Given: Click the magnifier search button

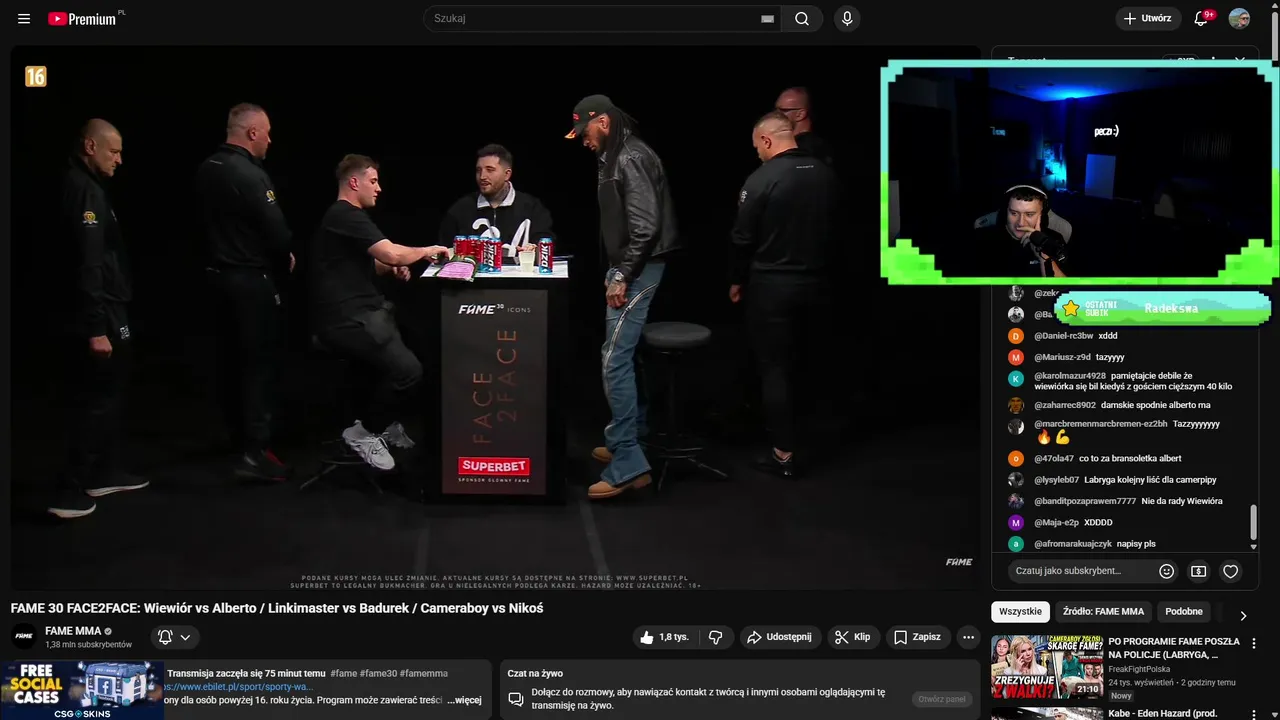Looking at the screenshot, I should coord(802,18).
